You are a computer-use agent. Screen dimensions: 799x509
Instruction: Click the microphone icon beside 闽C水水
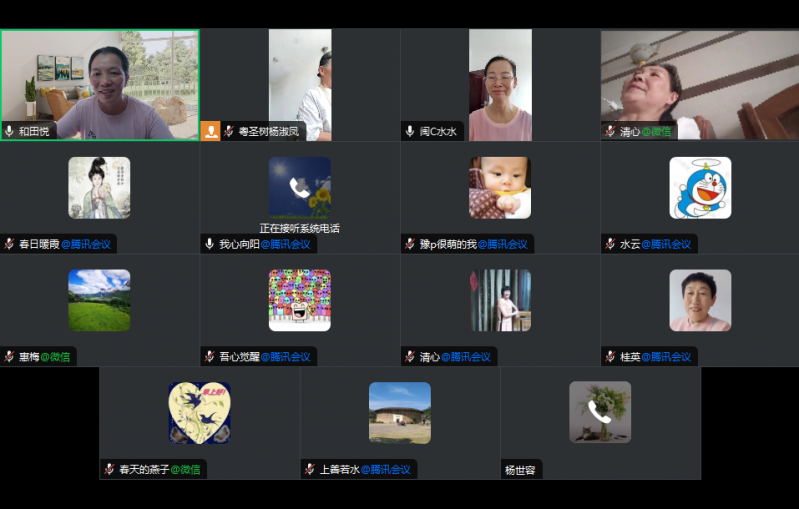click(410, 131)
